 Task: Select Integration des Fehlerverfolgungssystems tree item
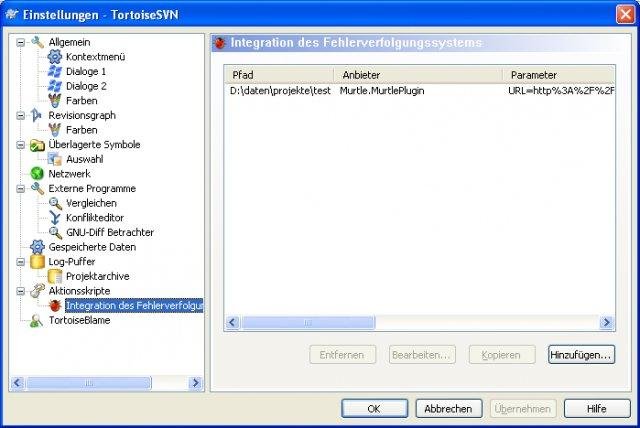click(x=134, y=305)
